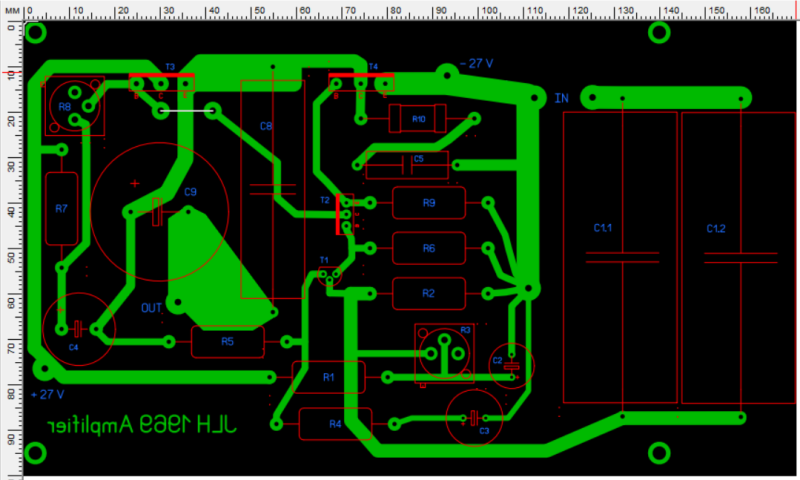This screenshot has height=480, width=800.
Task: Select the mounting hole above the IN track
Action: 659,33
